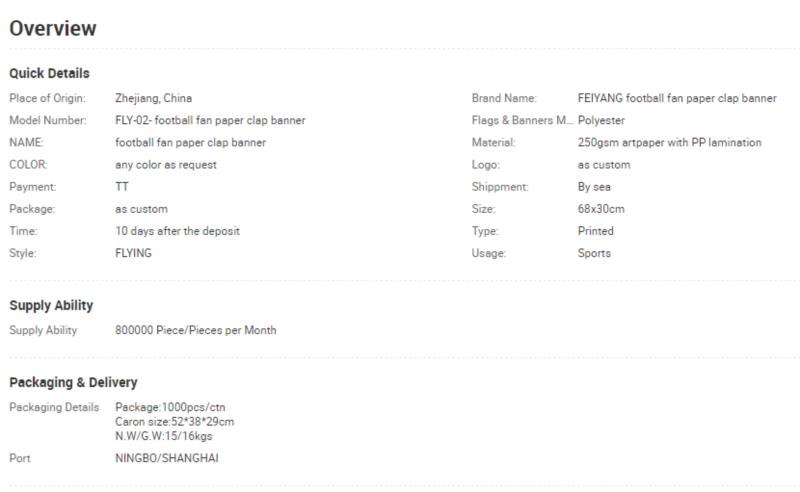The height and width of the screenshot is (492, 800).
Task: Click the NINGBO/SHANGHAI port value
Action: pyautogui.click(x=167, y=458)
